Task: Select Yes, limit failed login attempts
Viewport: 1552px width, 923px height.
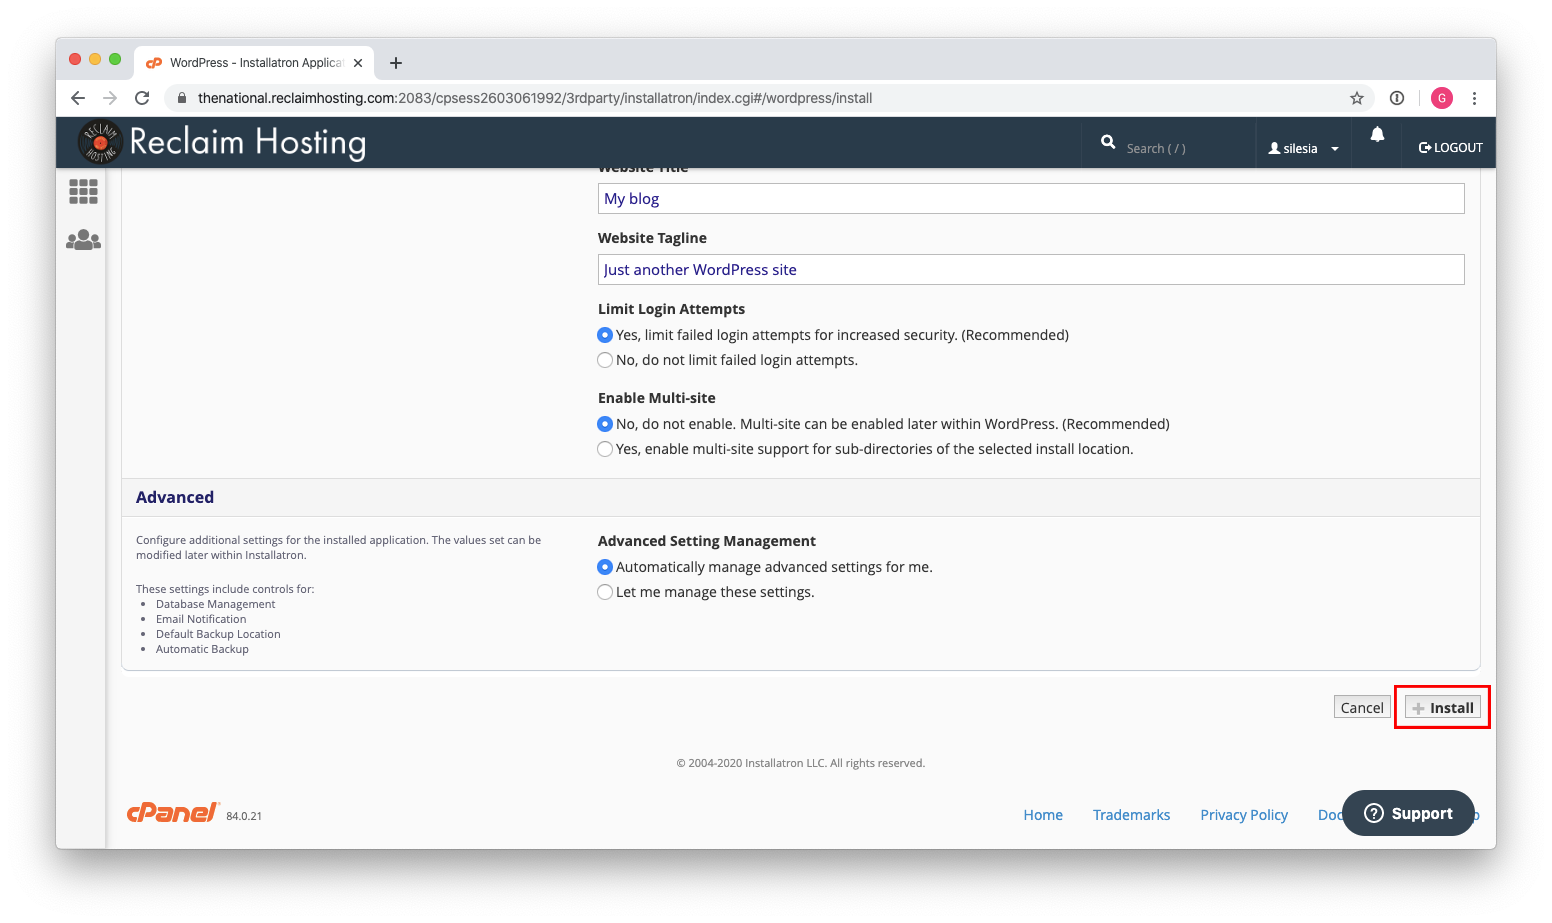Action: 605,335
